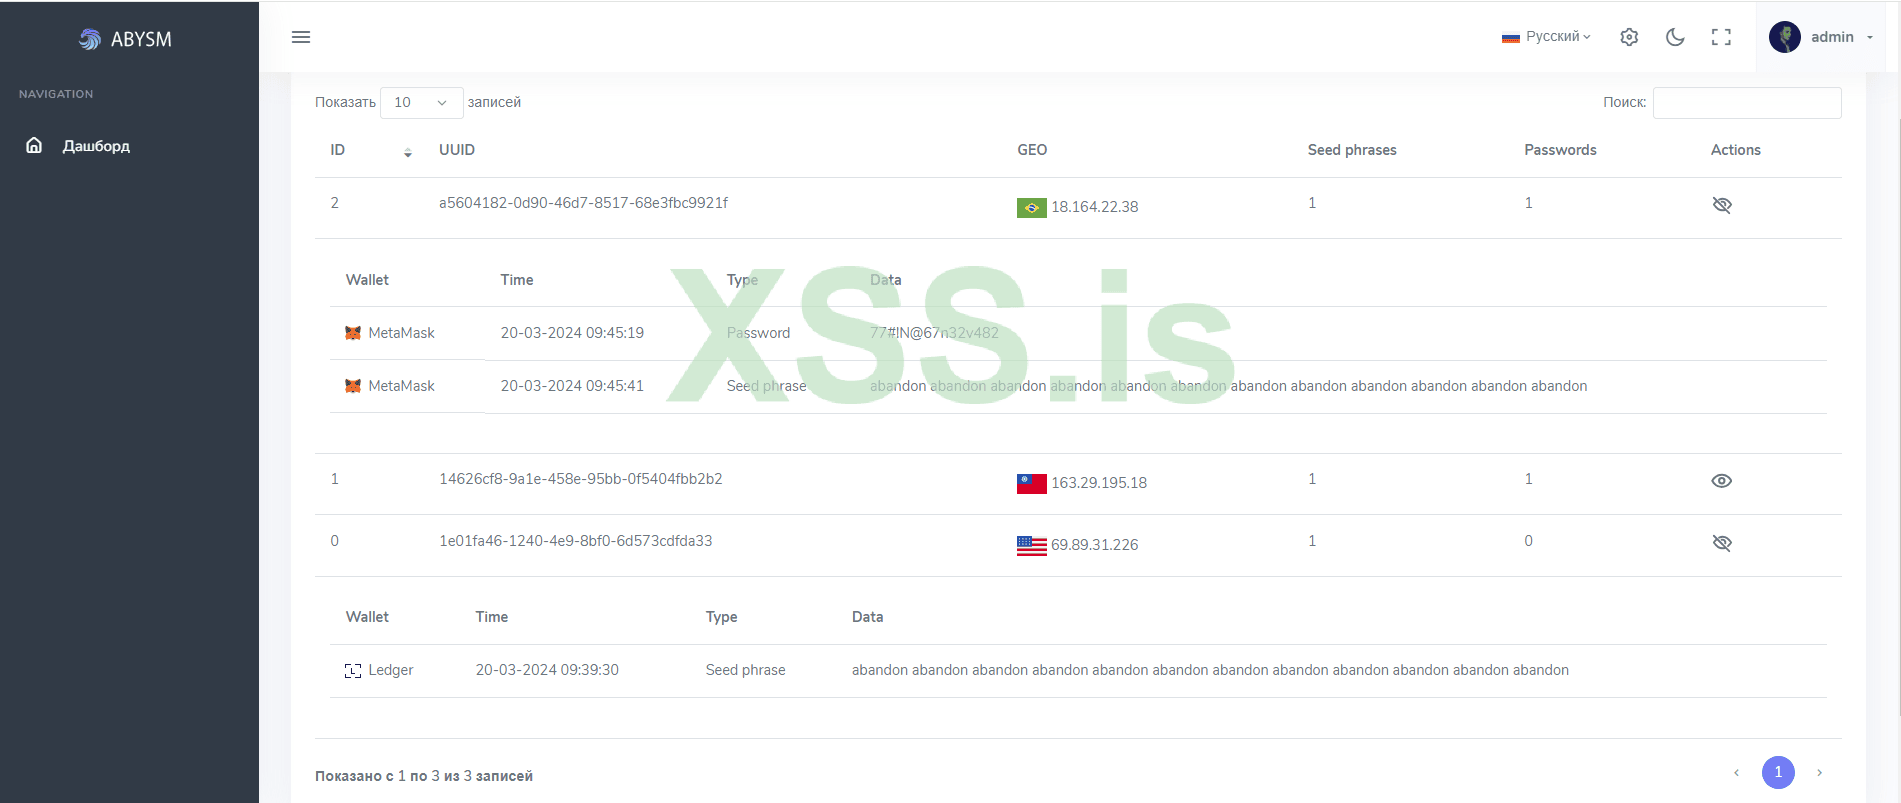This screenshot has width=1901, height=803.
Task: Click the UUID column header
Action: [457, 150]
